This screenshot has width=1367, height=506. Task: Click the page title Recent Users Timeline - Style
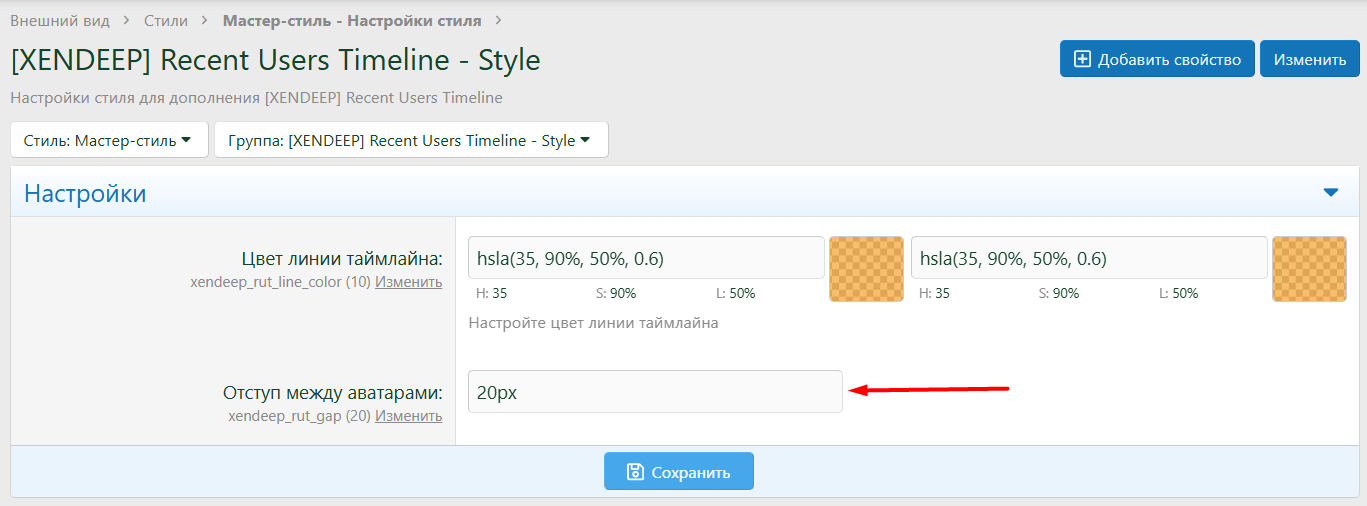(275, 60)
